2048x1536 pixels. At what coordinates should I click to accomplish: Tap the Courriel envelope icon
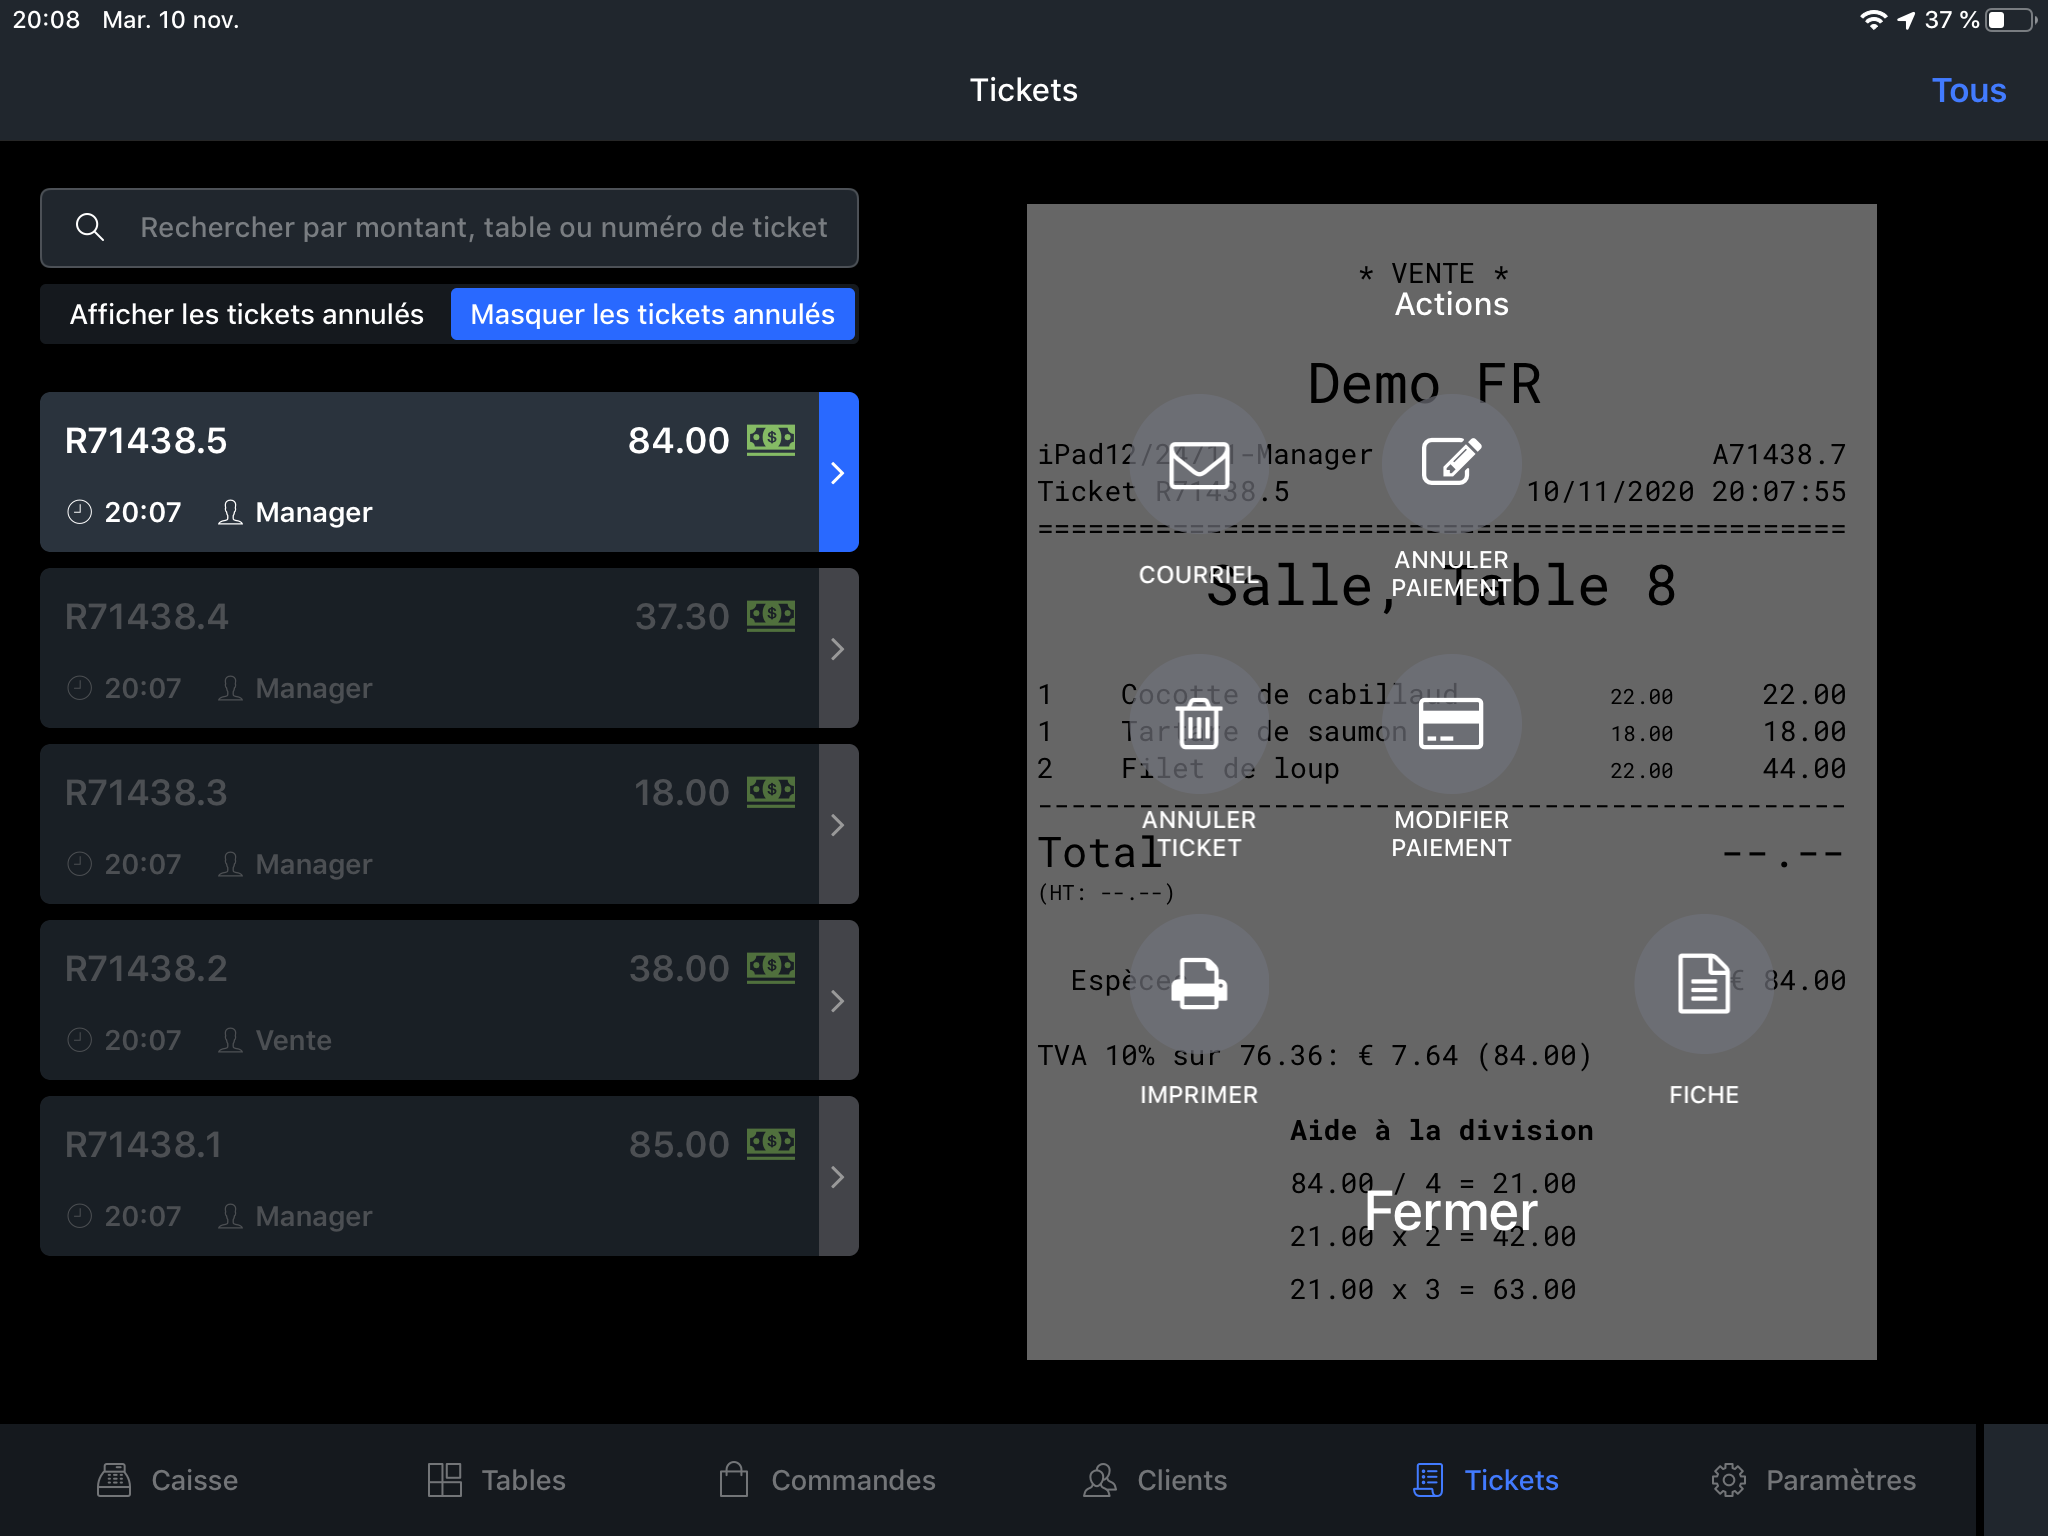[x=1199, y=464]
